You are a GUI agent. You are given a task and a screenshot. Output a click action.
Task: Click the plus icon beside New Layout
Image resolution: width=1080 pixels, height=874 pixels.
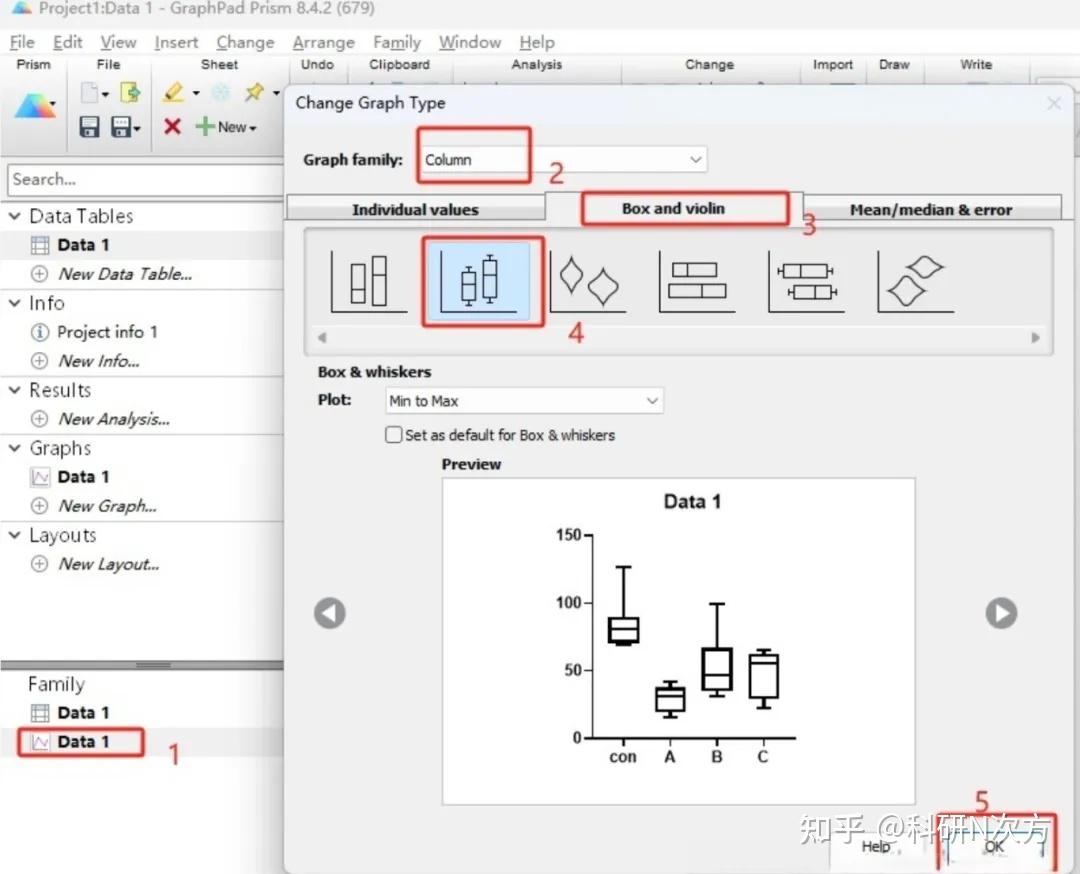tap(39, 564)
